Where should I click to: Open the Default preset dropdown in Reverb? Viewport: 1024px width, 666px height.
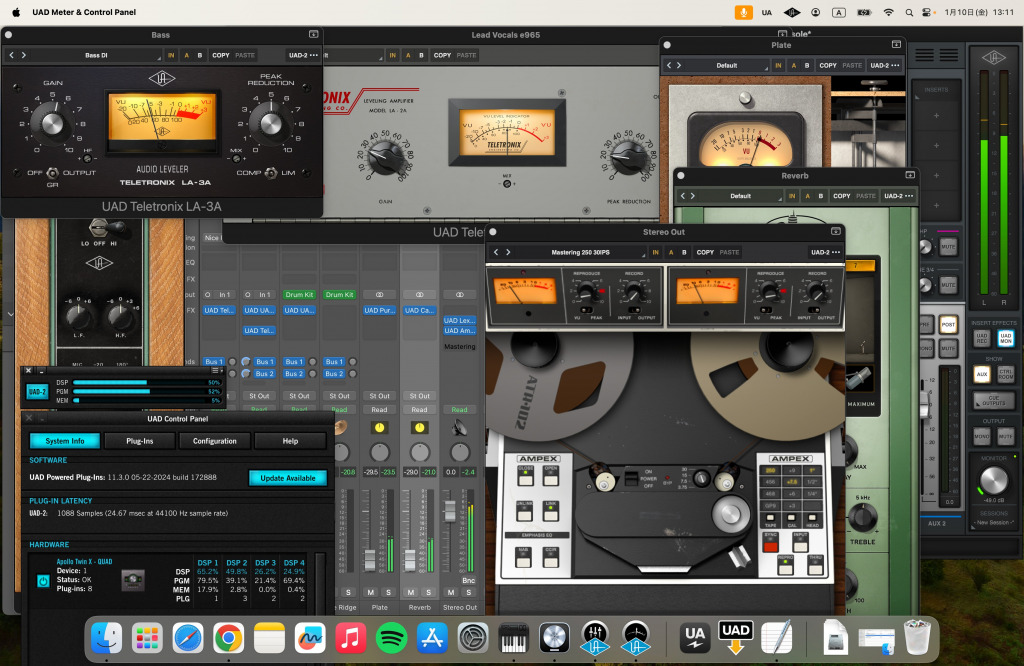point(740,196)
